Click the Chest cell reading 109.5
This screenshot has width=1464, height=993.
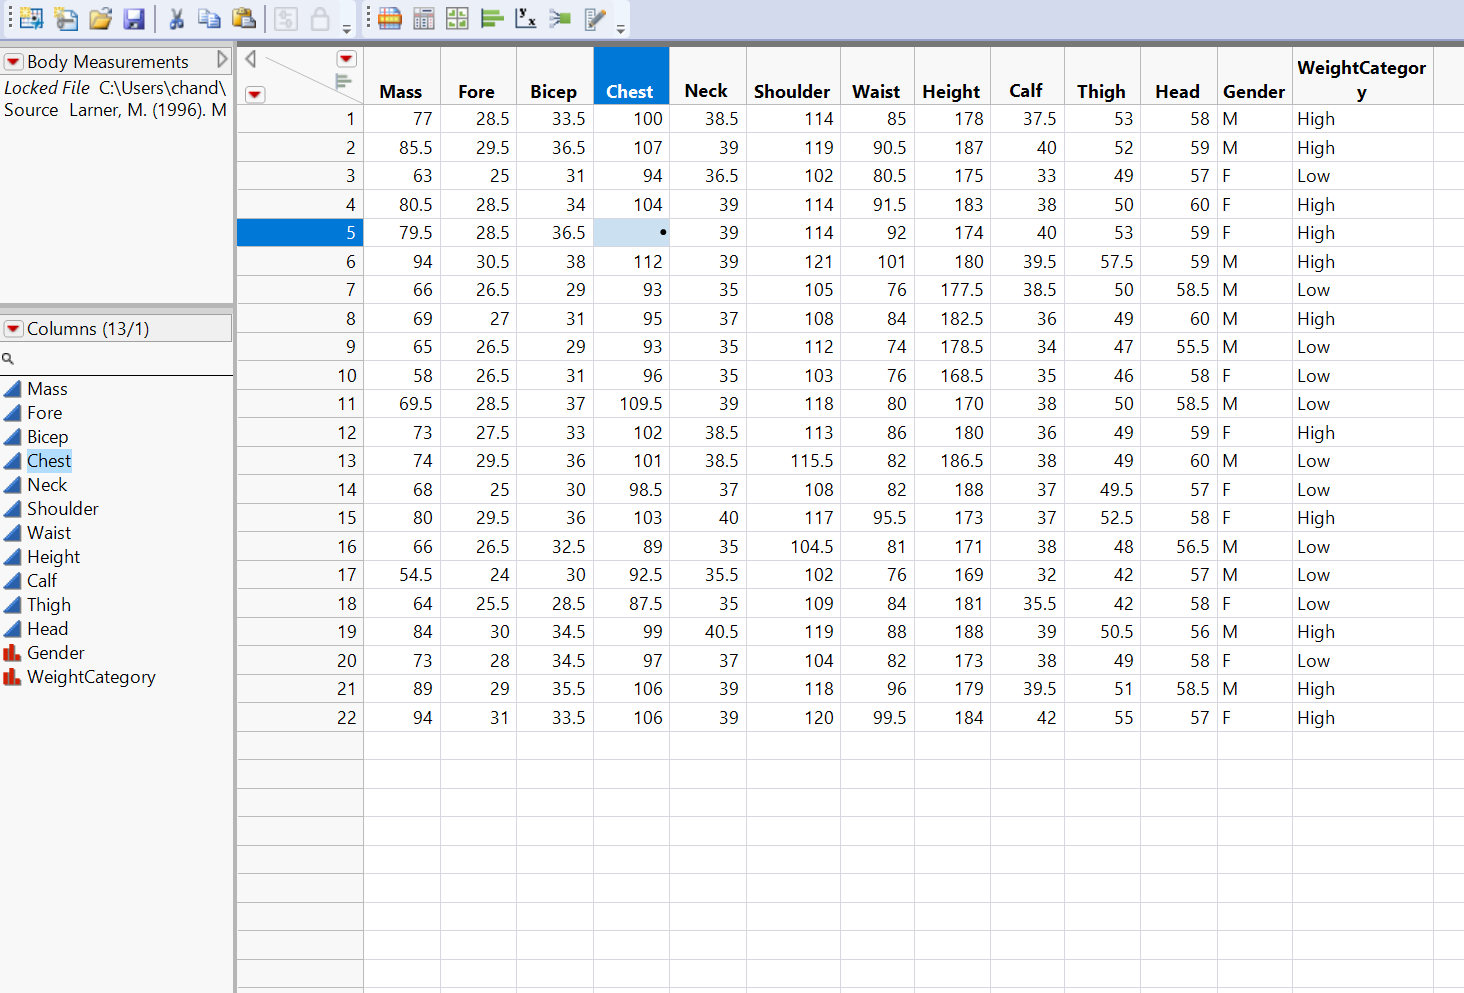631,404
